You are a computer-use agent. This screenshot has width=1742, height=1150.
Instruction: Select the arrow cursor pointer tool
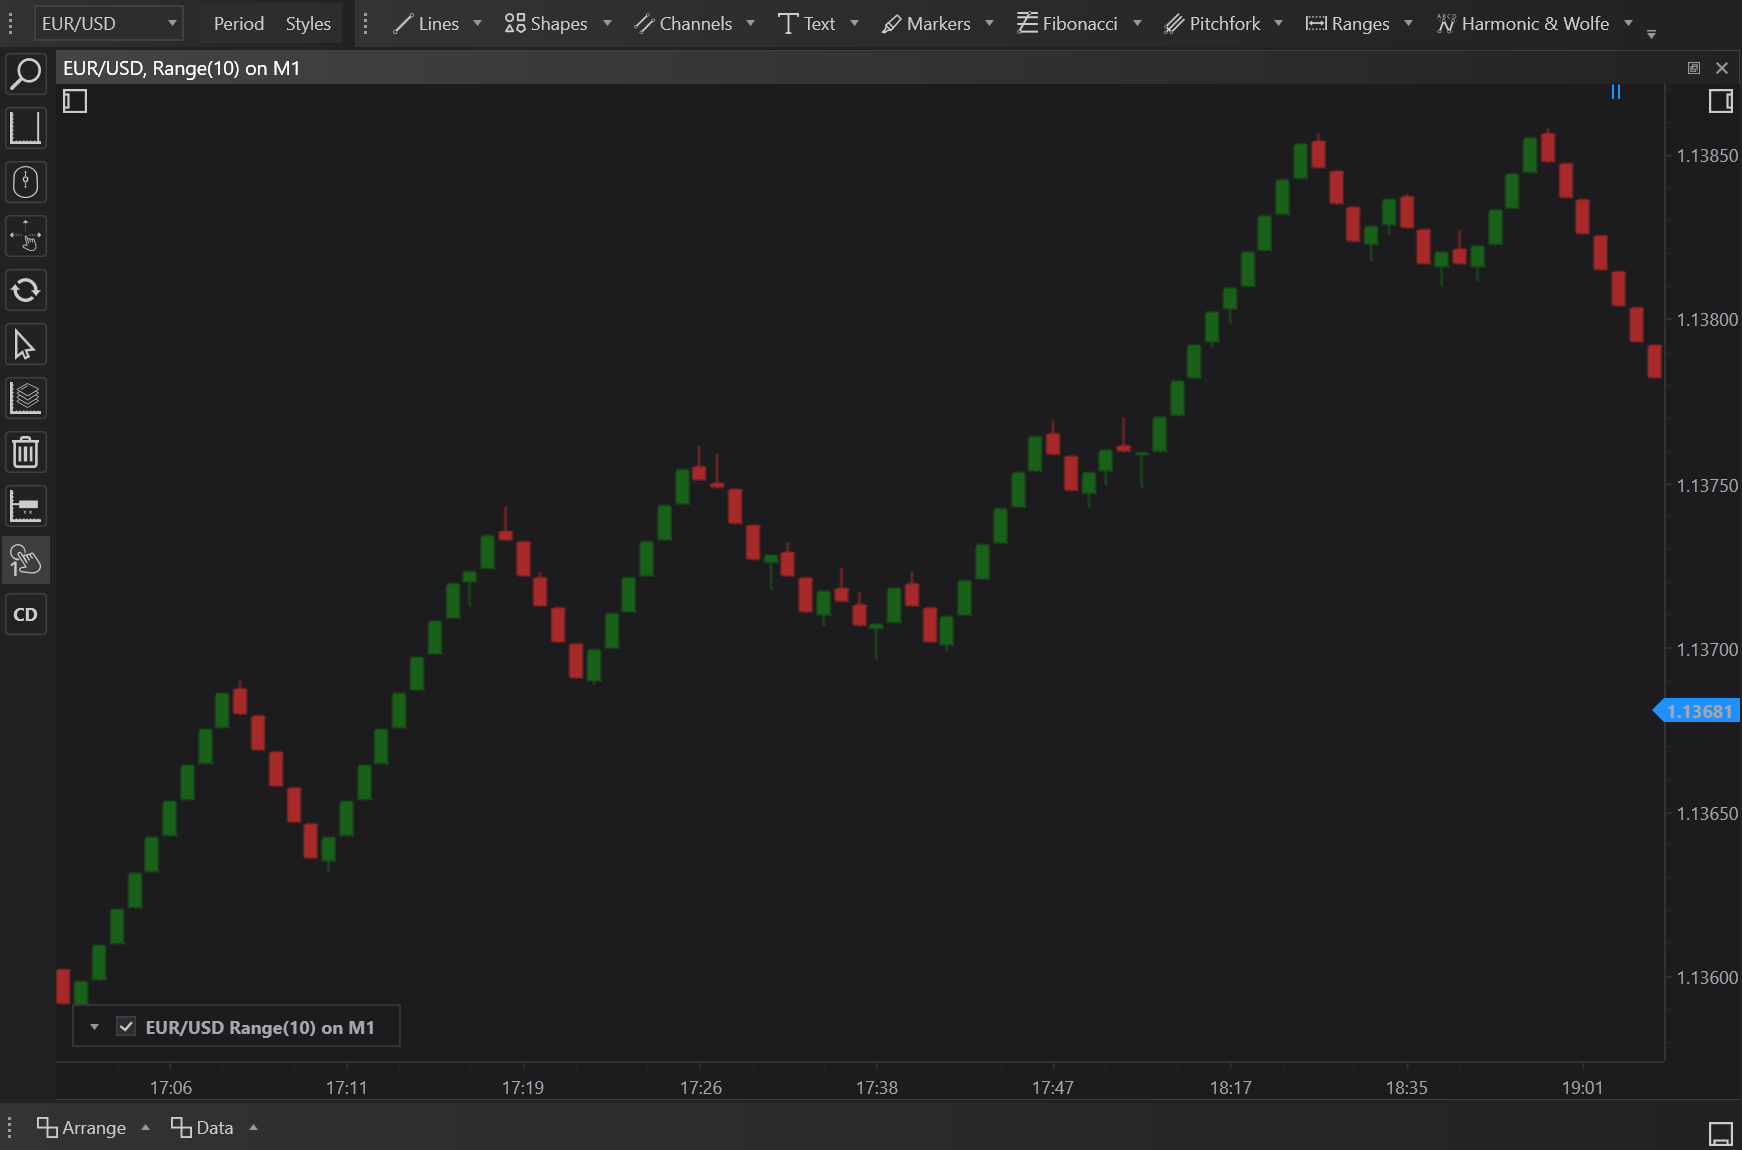[25, 345]
